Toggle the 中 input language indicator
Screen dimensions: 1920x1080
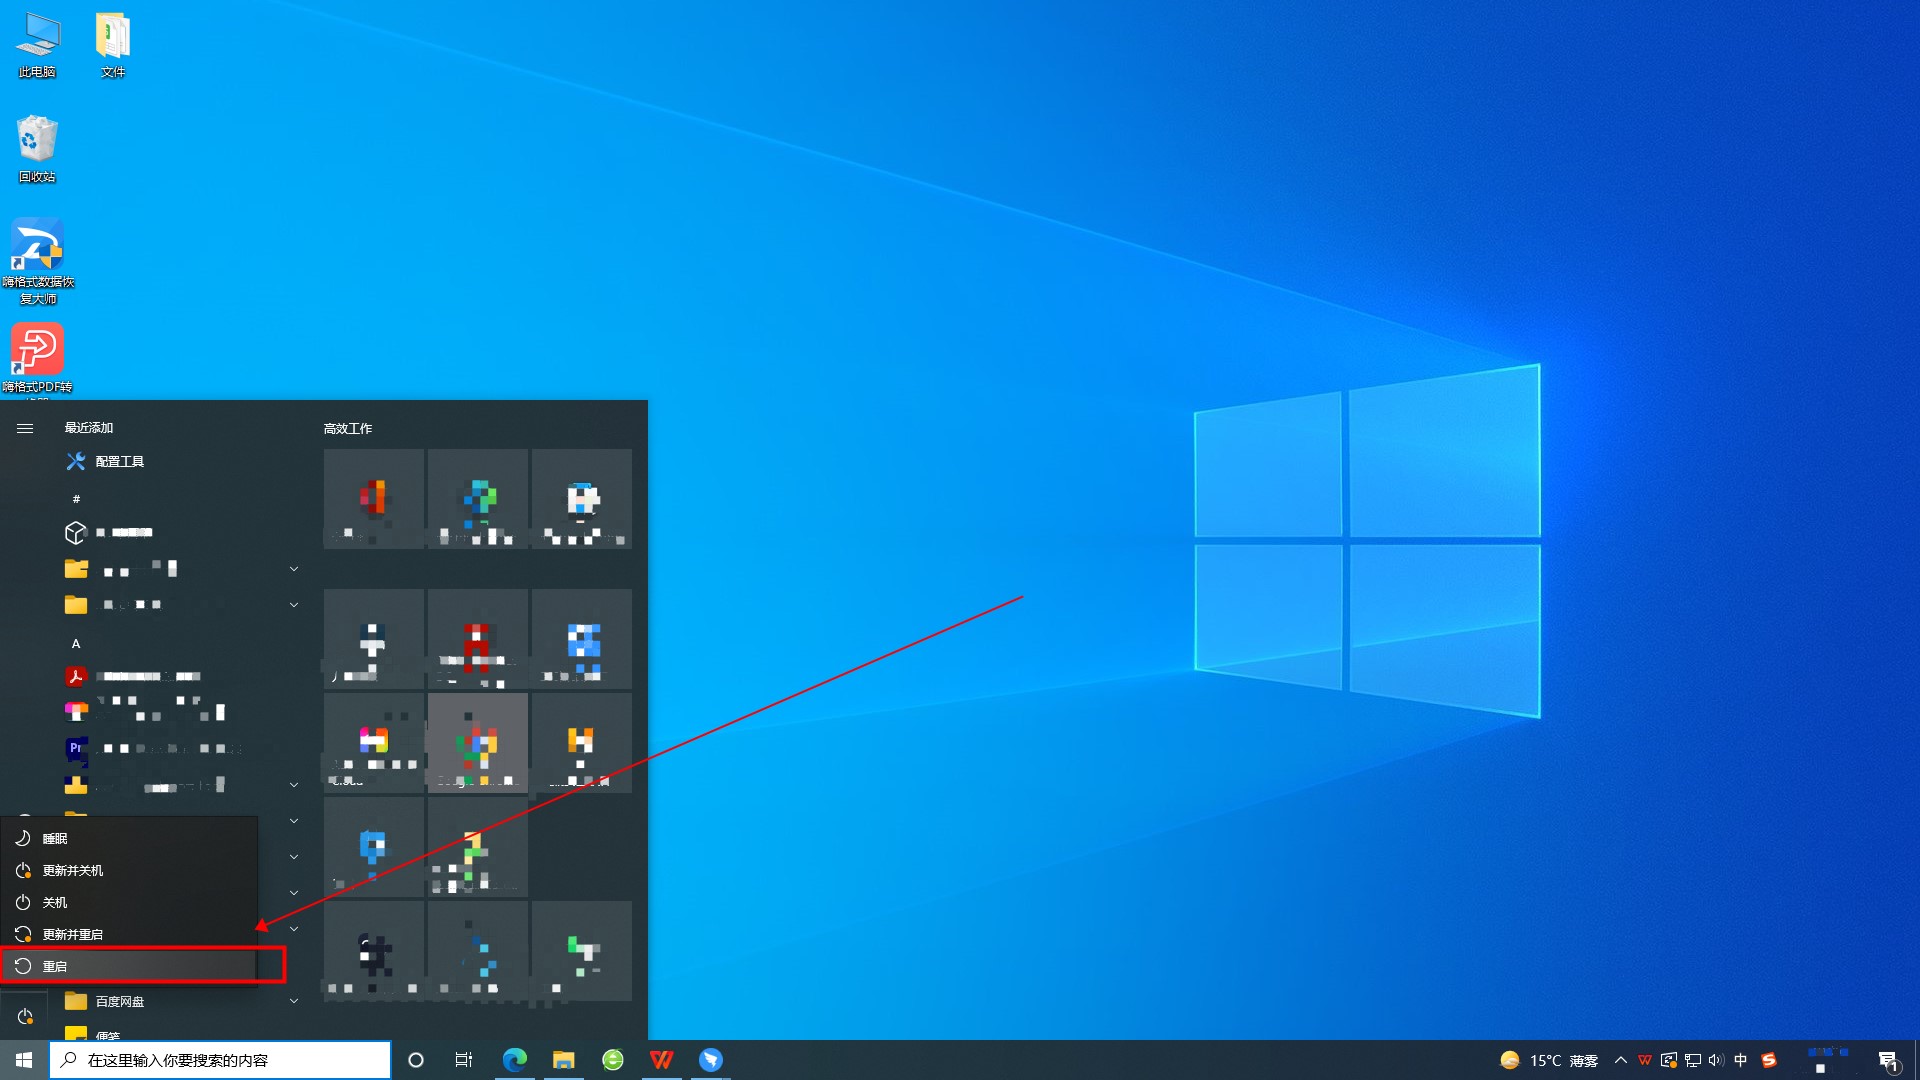coord(1741,1060)
